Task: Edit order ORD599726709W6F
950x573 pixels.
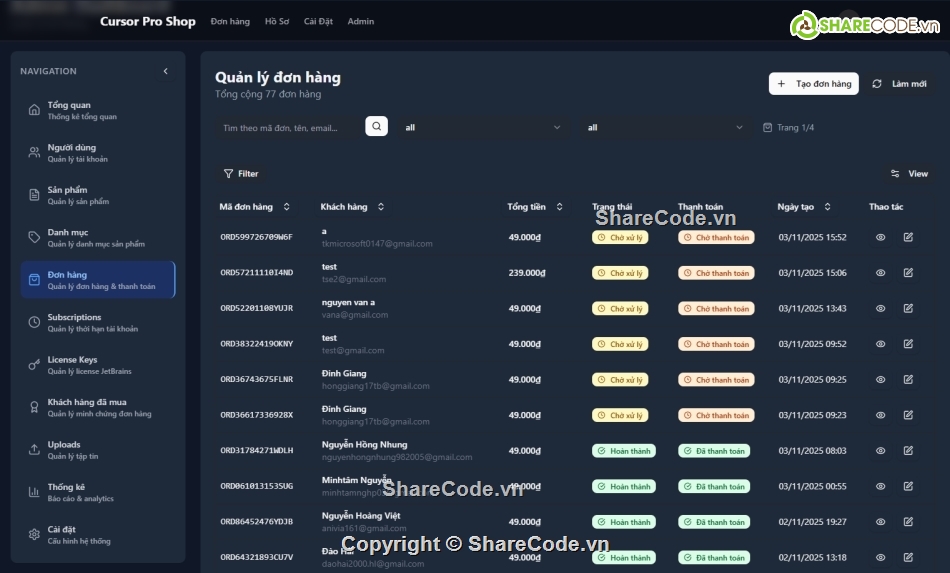Action: 908,237
